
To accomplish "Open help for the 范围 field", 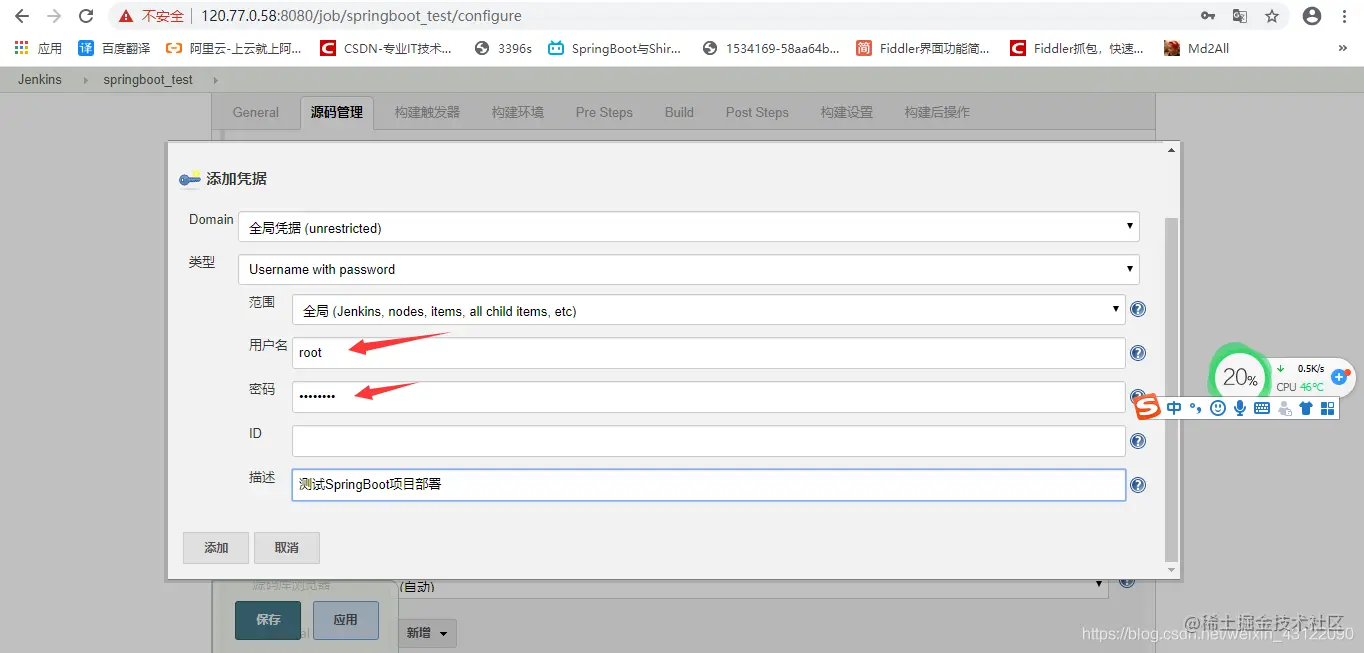I will [x=1137, y=309].
